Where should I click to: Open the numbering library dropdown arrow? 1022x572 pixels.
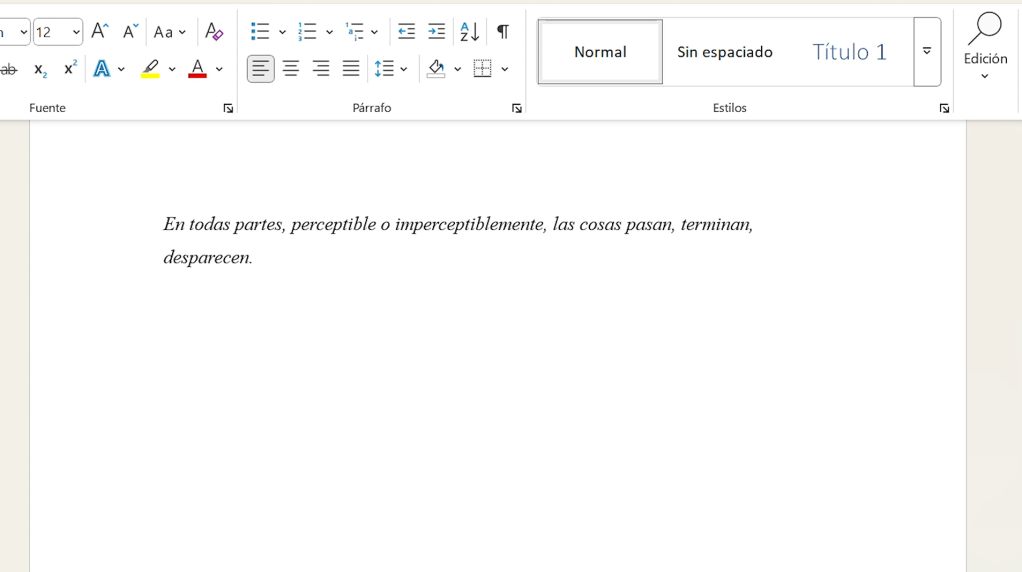[x=329, y=32]
